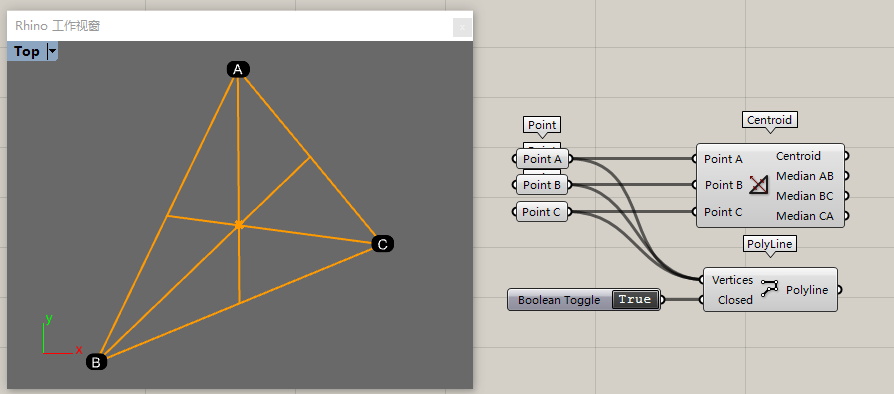Viewport: 894px width, 394px height.
Task: Toggle the Boolean Toggle True value
Action: 635,299
